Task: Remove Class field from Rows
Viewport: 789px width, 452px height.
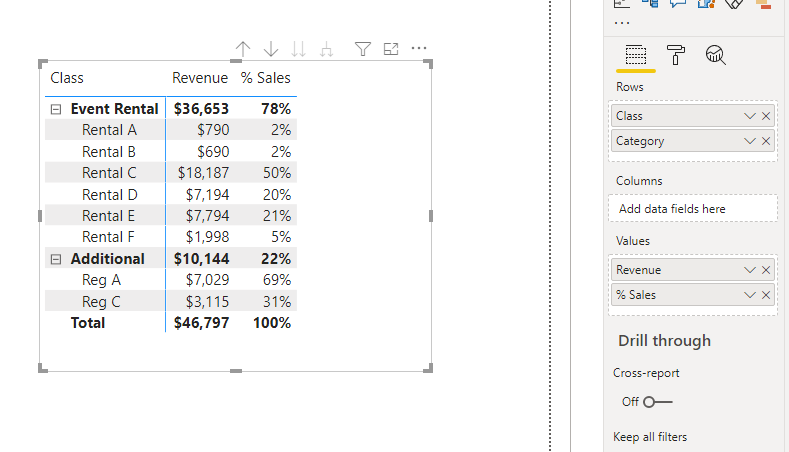Action: (x=766, y=116)
